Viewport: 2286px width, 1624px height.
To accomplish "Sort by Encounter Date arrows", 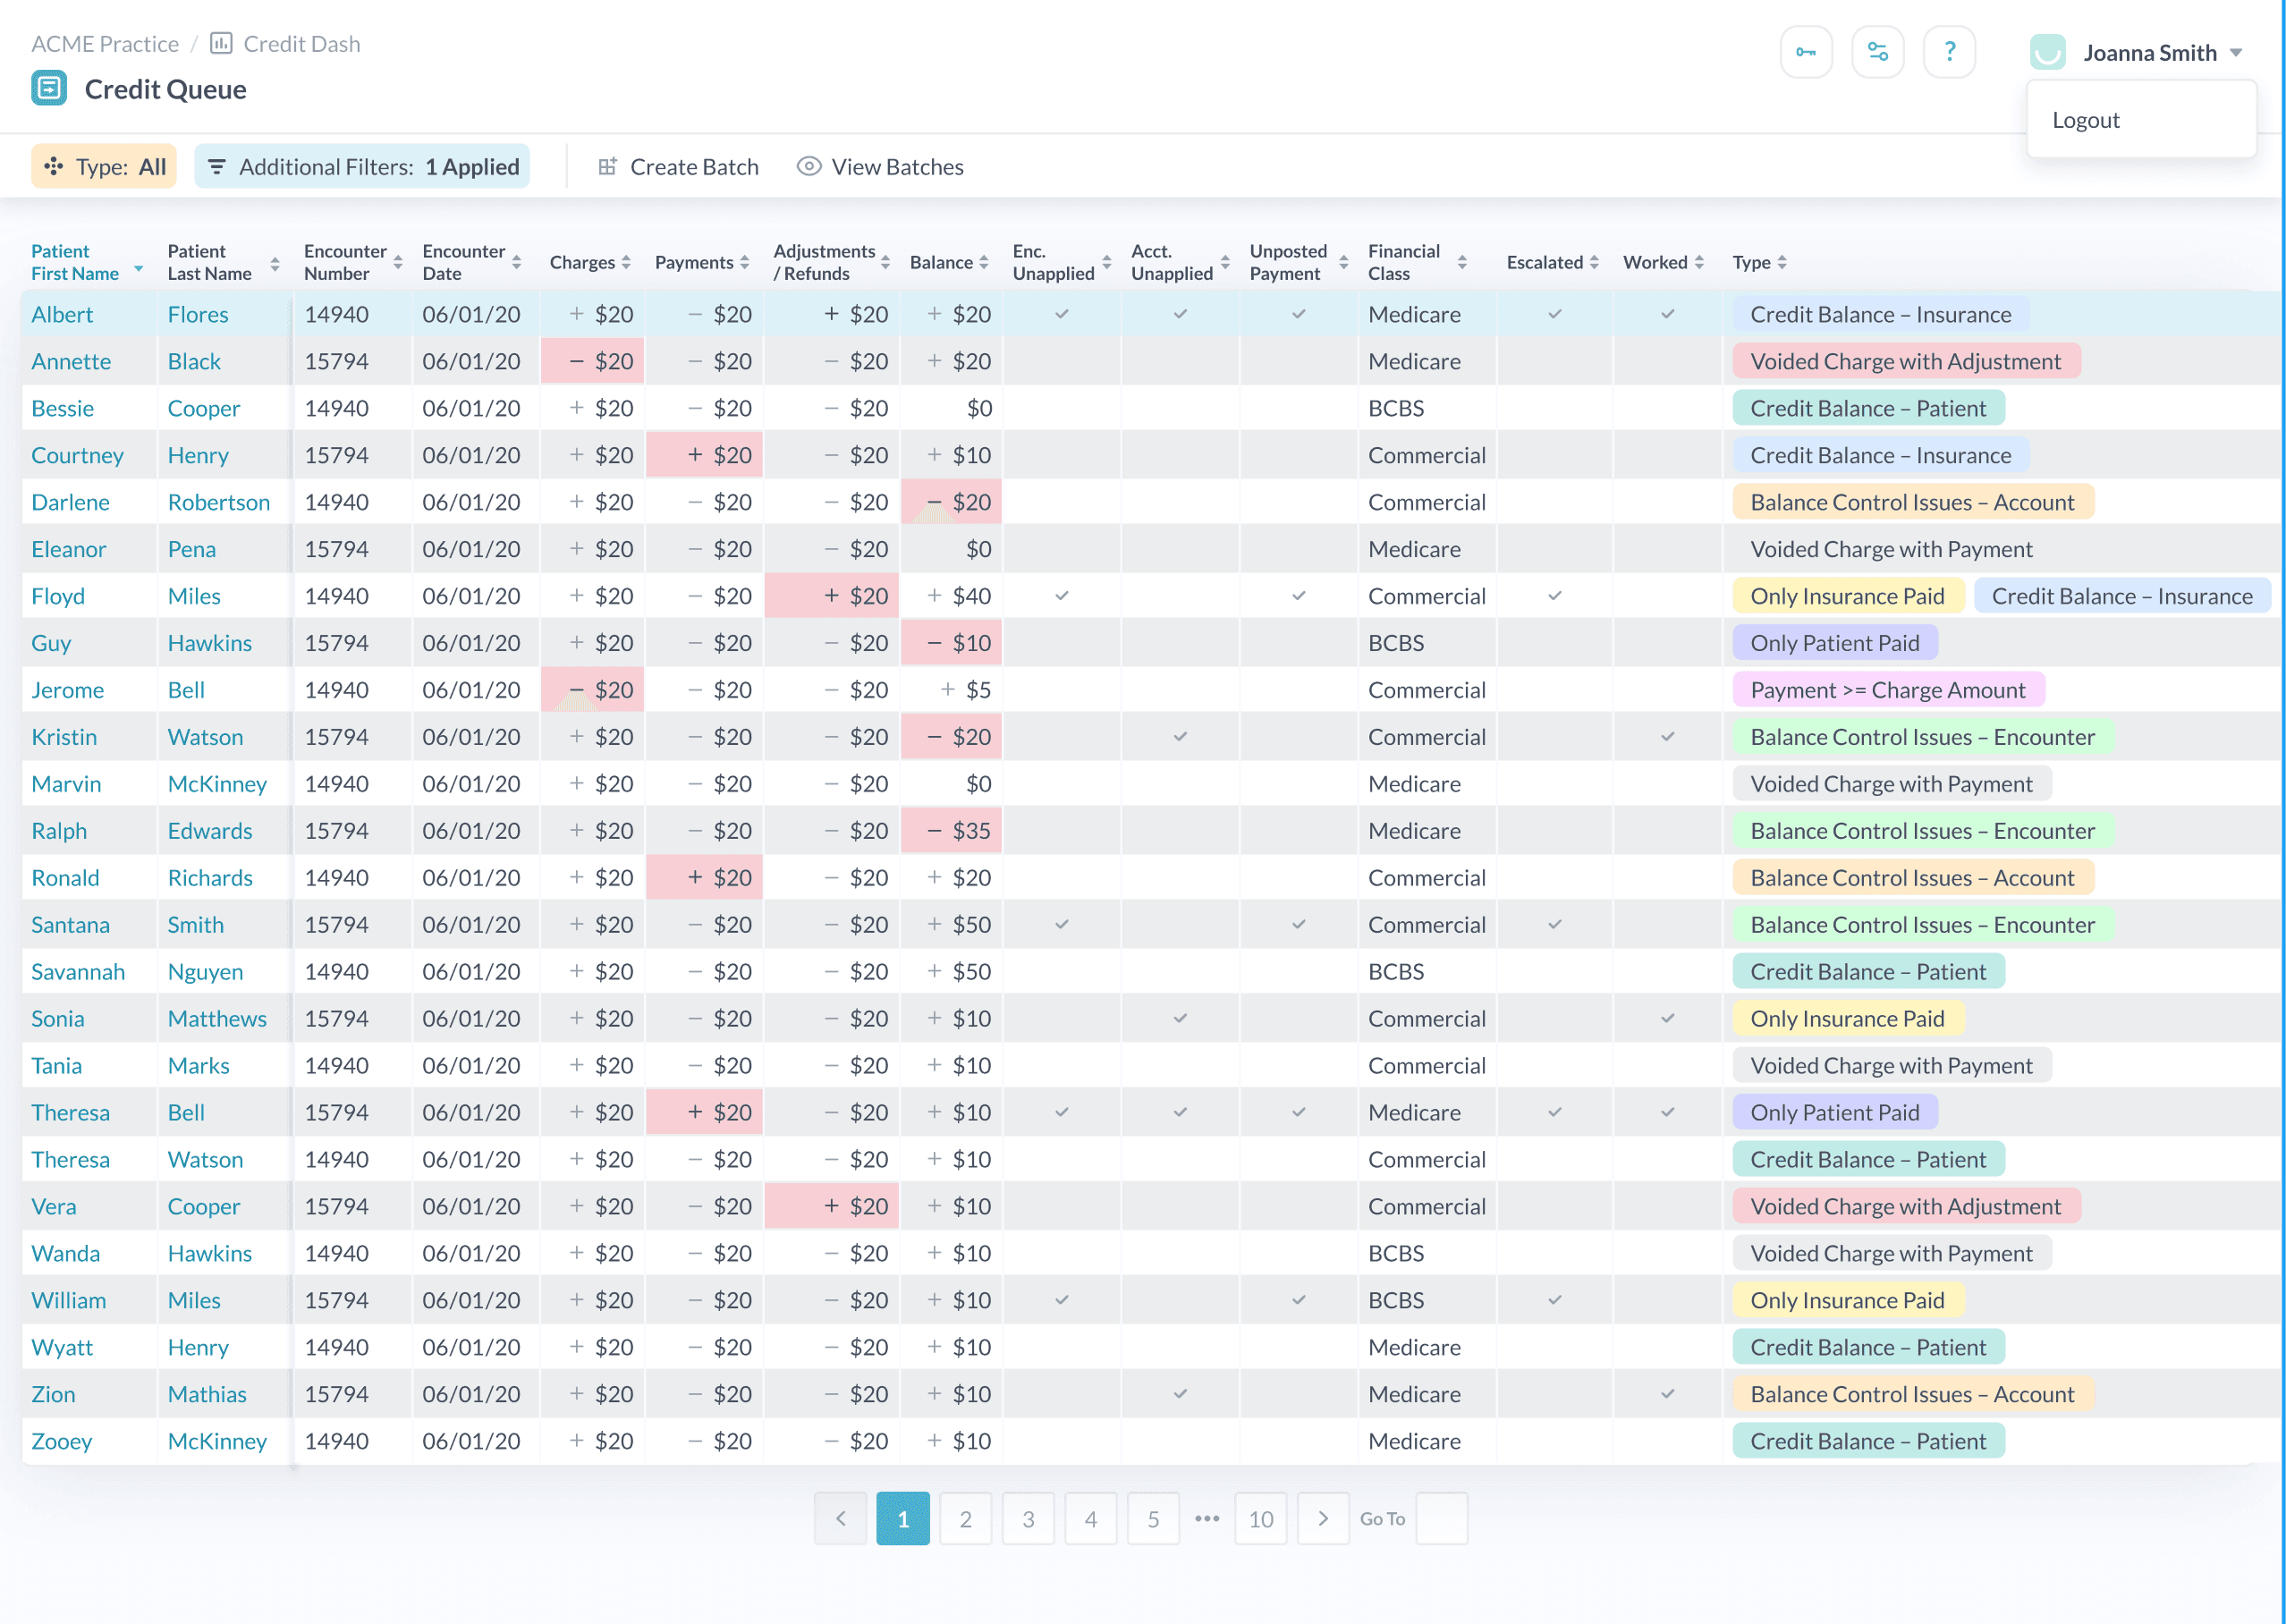I will point(516,263).
